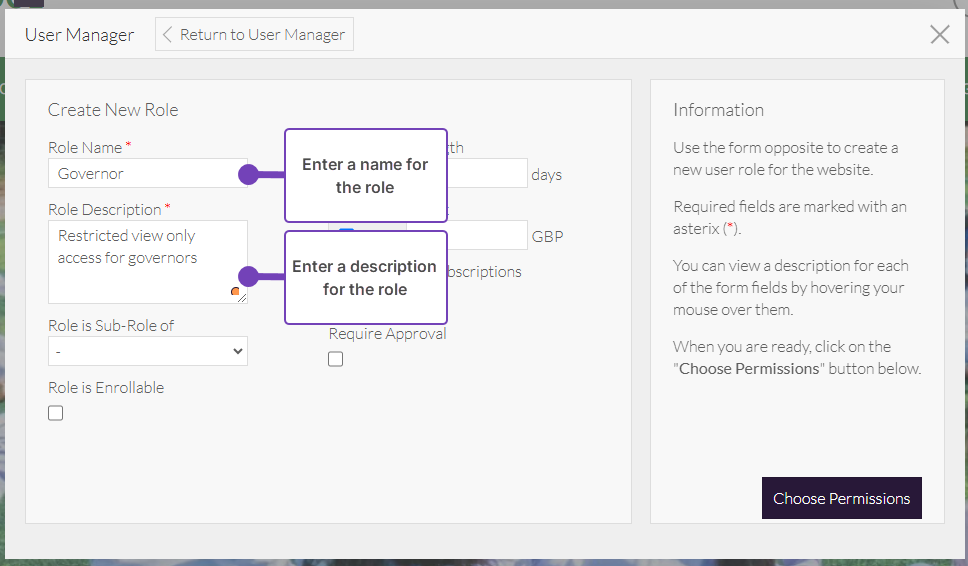Enable the Require Approval checkbox
The height and width of the screenshot is (566, 968).
coord(336,359)
